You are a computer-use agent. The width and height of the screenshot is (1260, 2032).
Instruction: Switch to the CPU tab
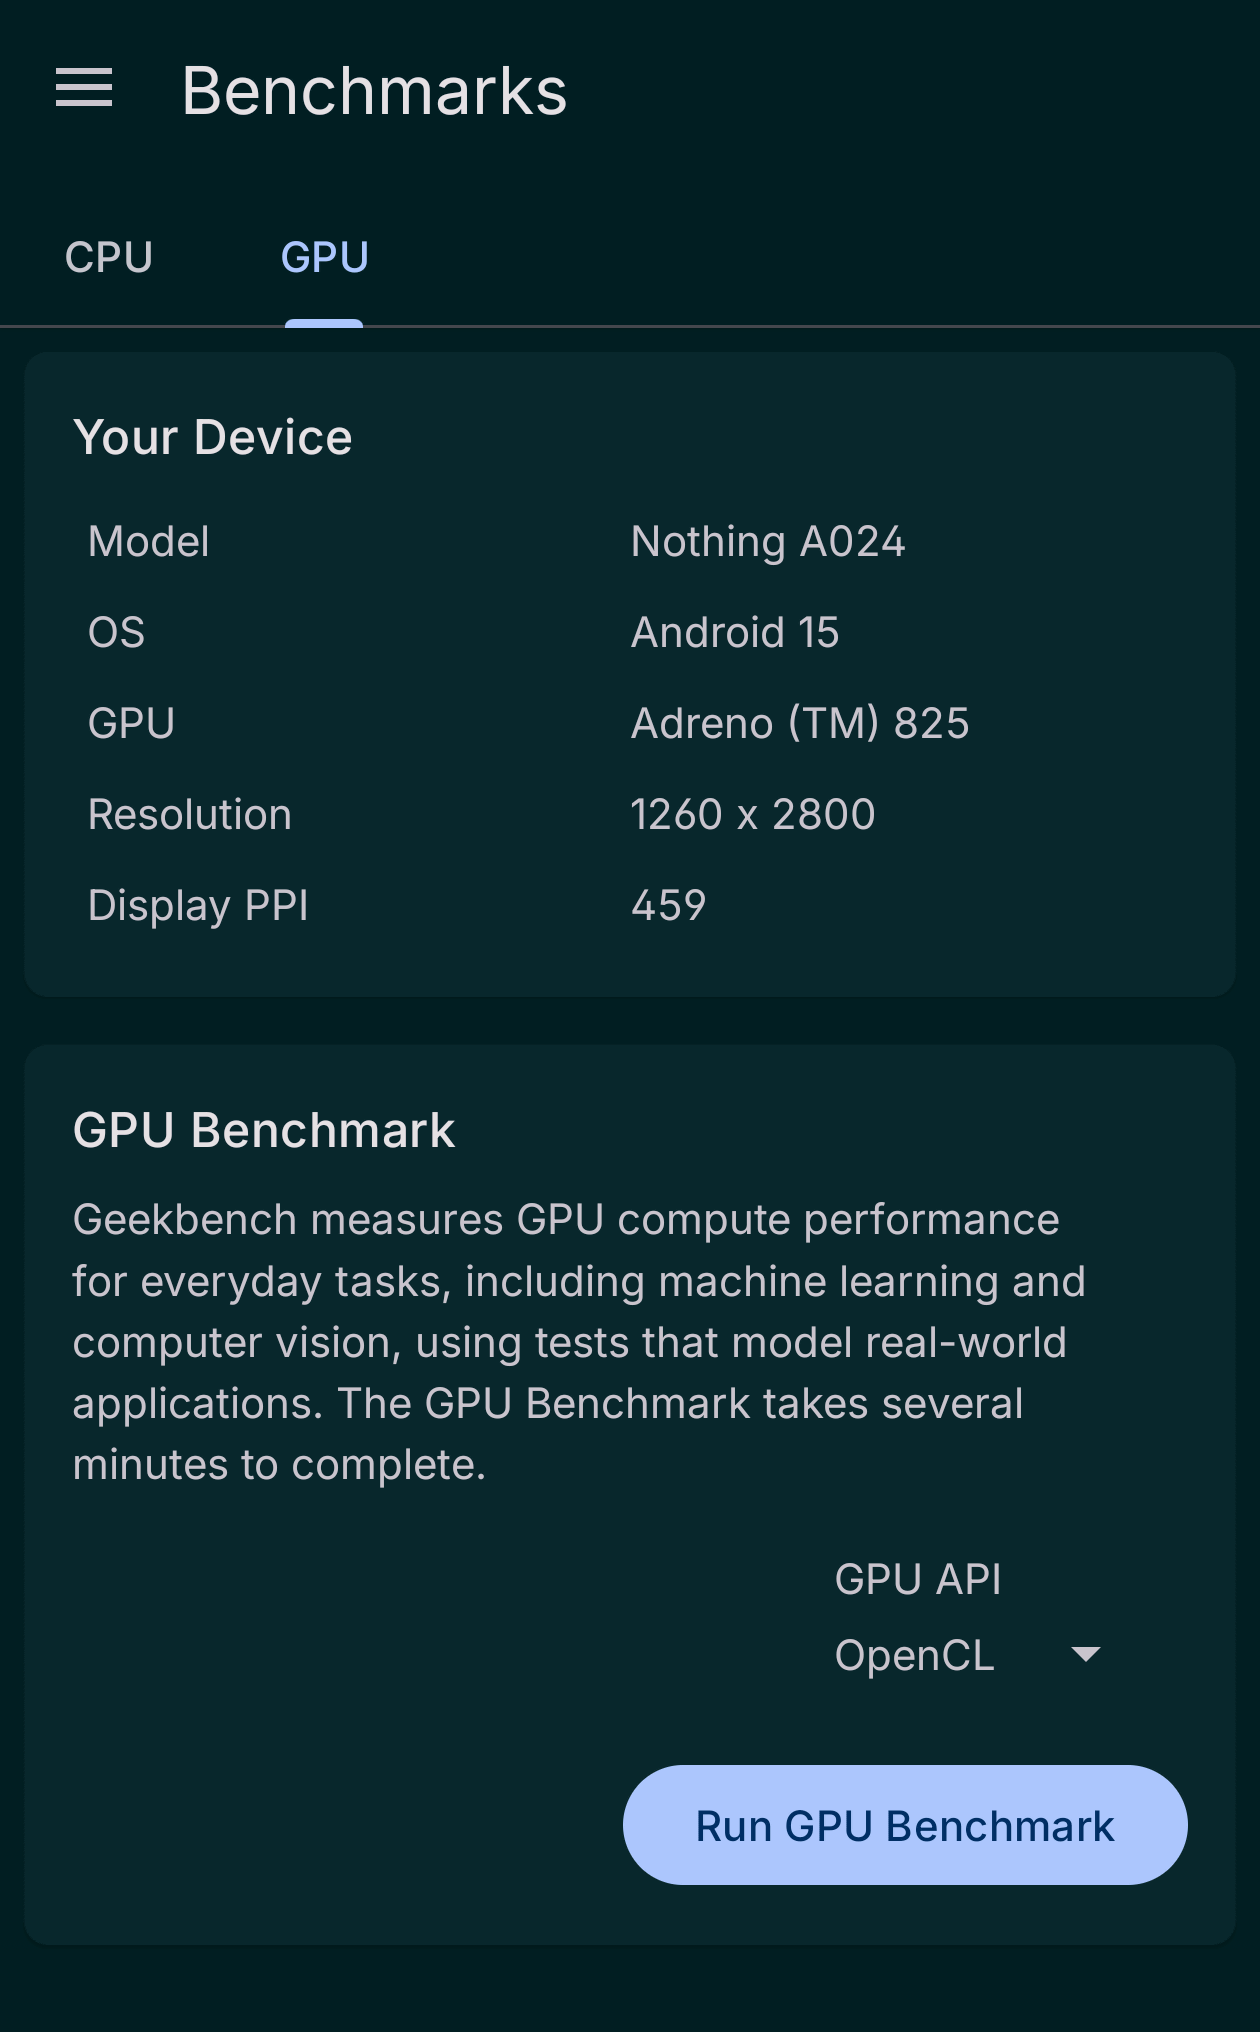point(109,258)
